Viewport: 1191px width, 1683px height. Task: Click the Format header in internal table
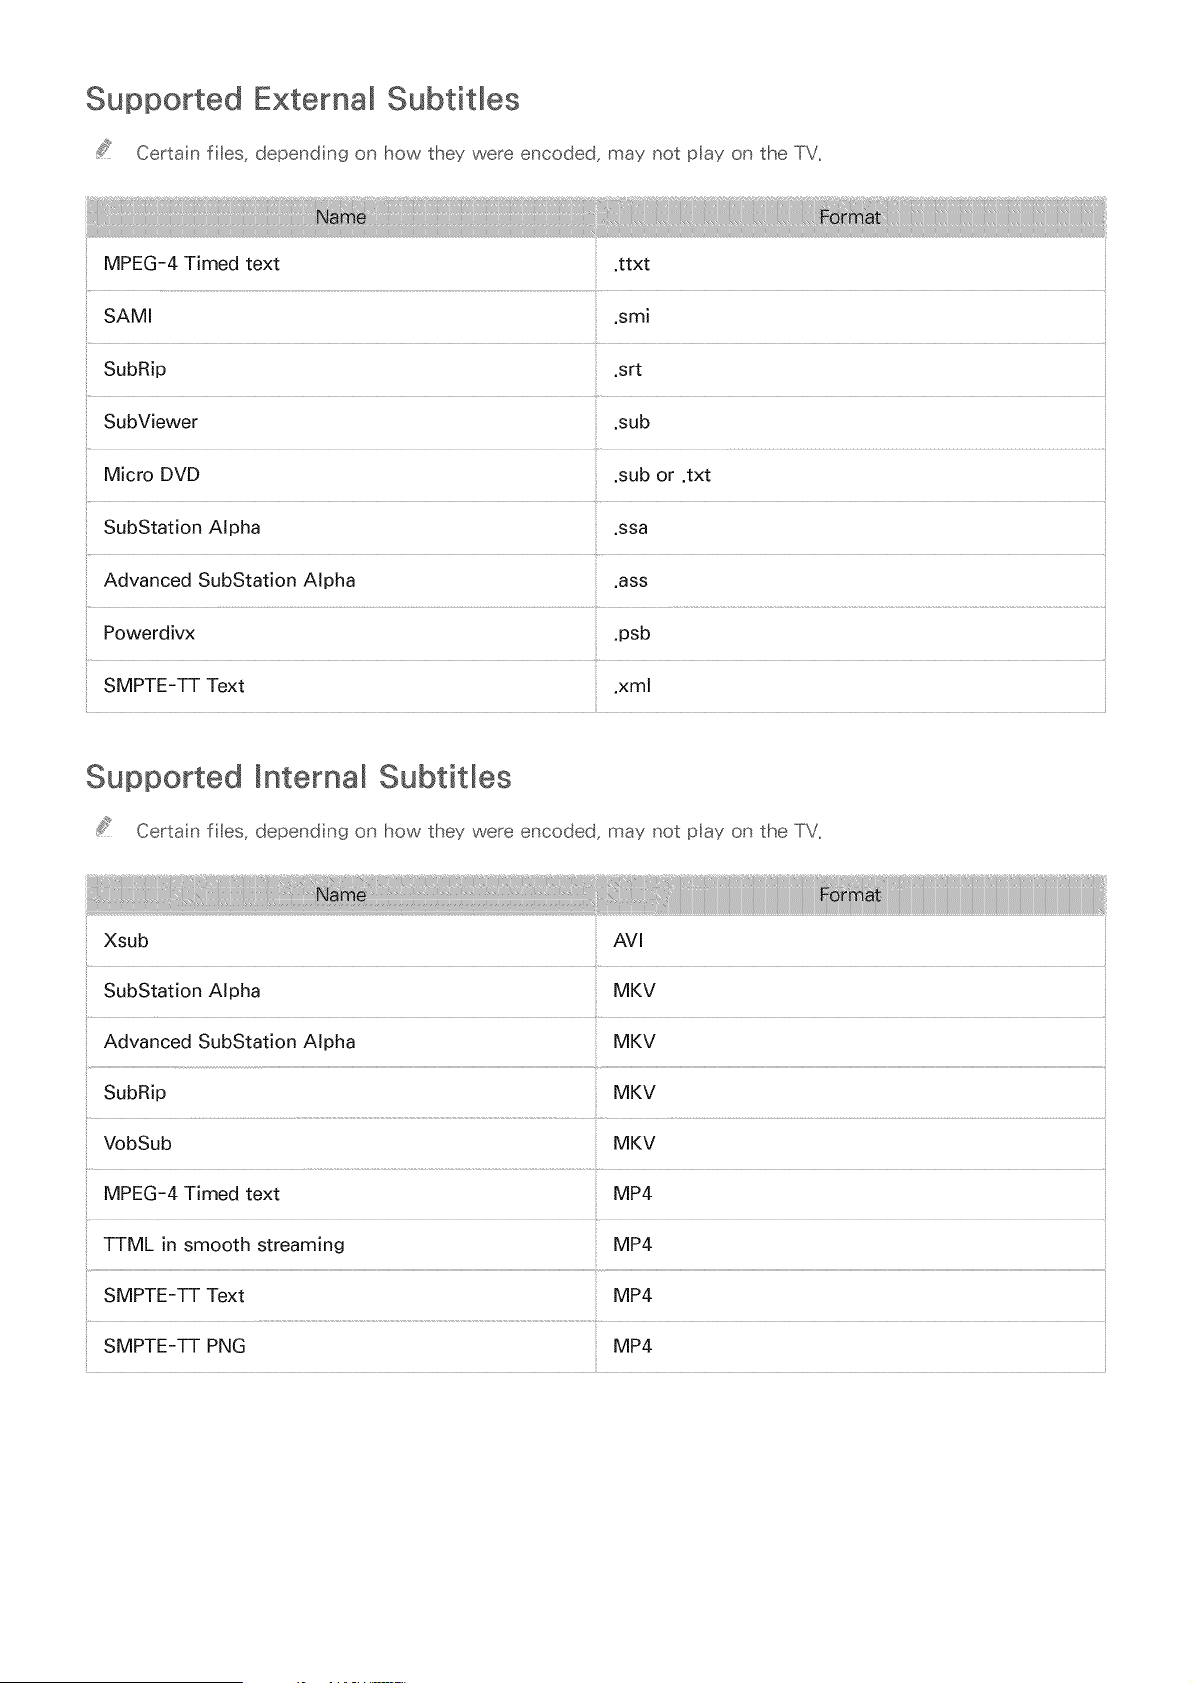[850, 895]
